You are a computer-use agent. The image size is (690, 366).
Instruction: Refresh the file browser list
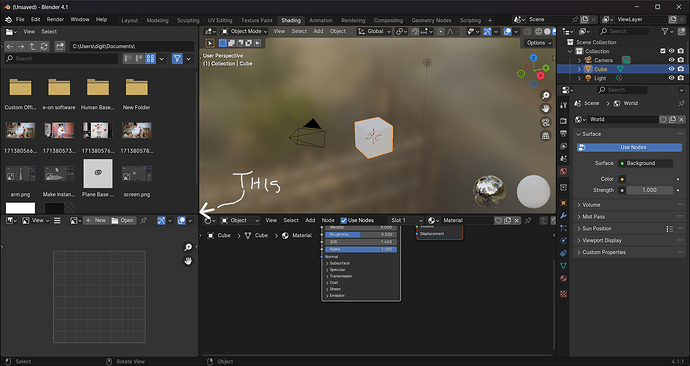coord(44,46)
